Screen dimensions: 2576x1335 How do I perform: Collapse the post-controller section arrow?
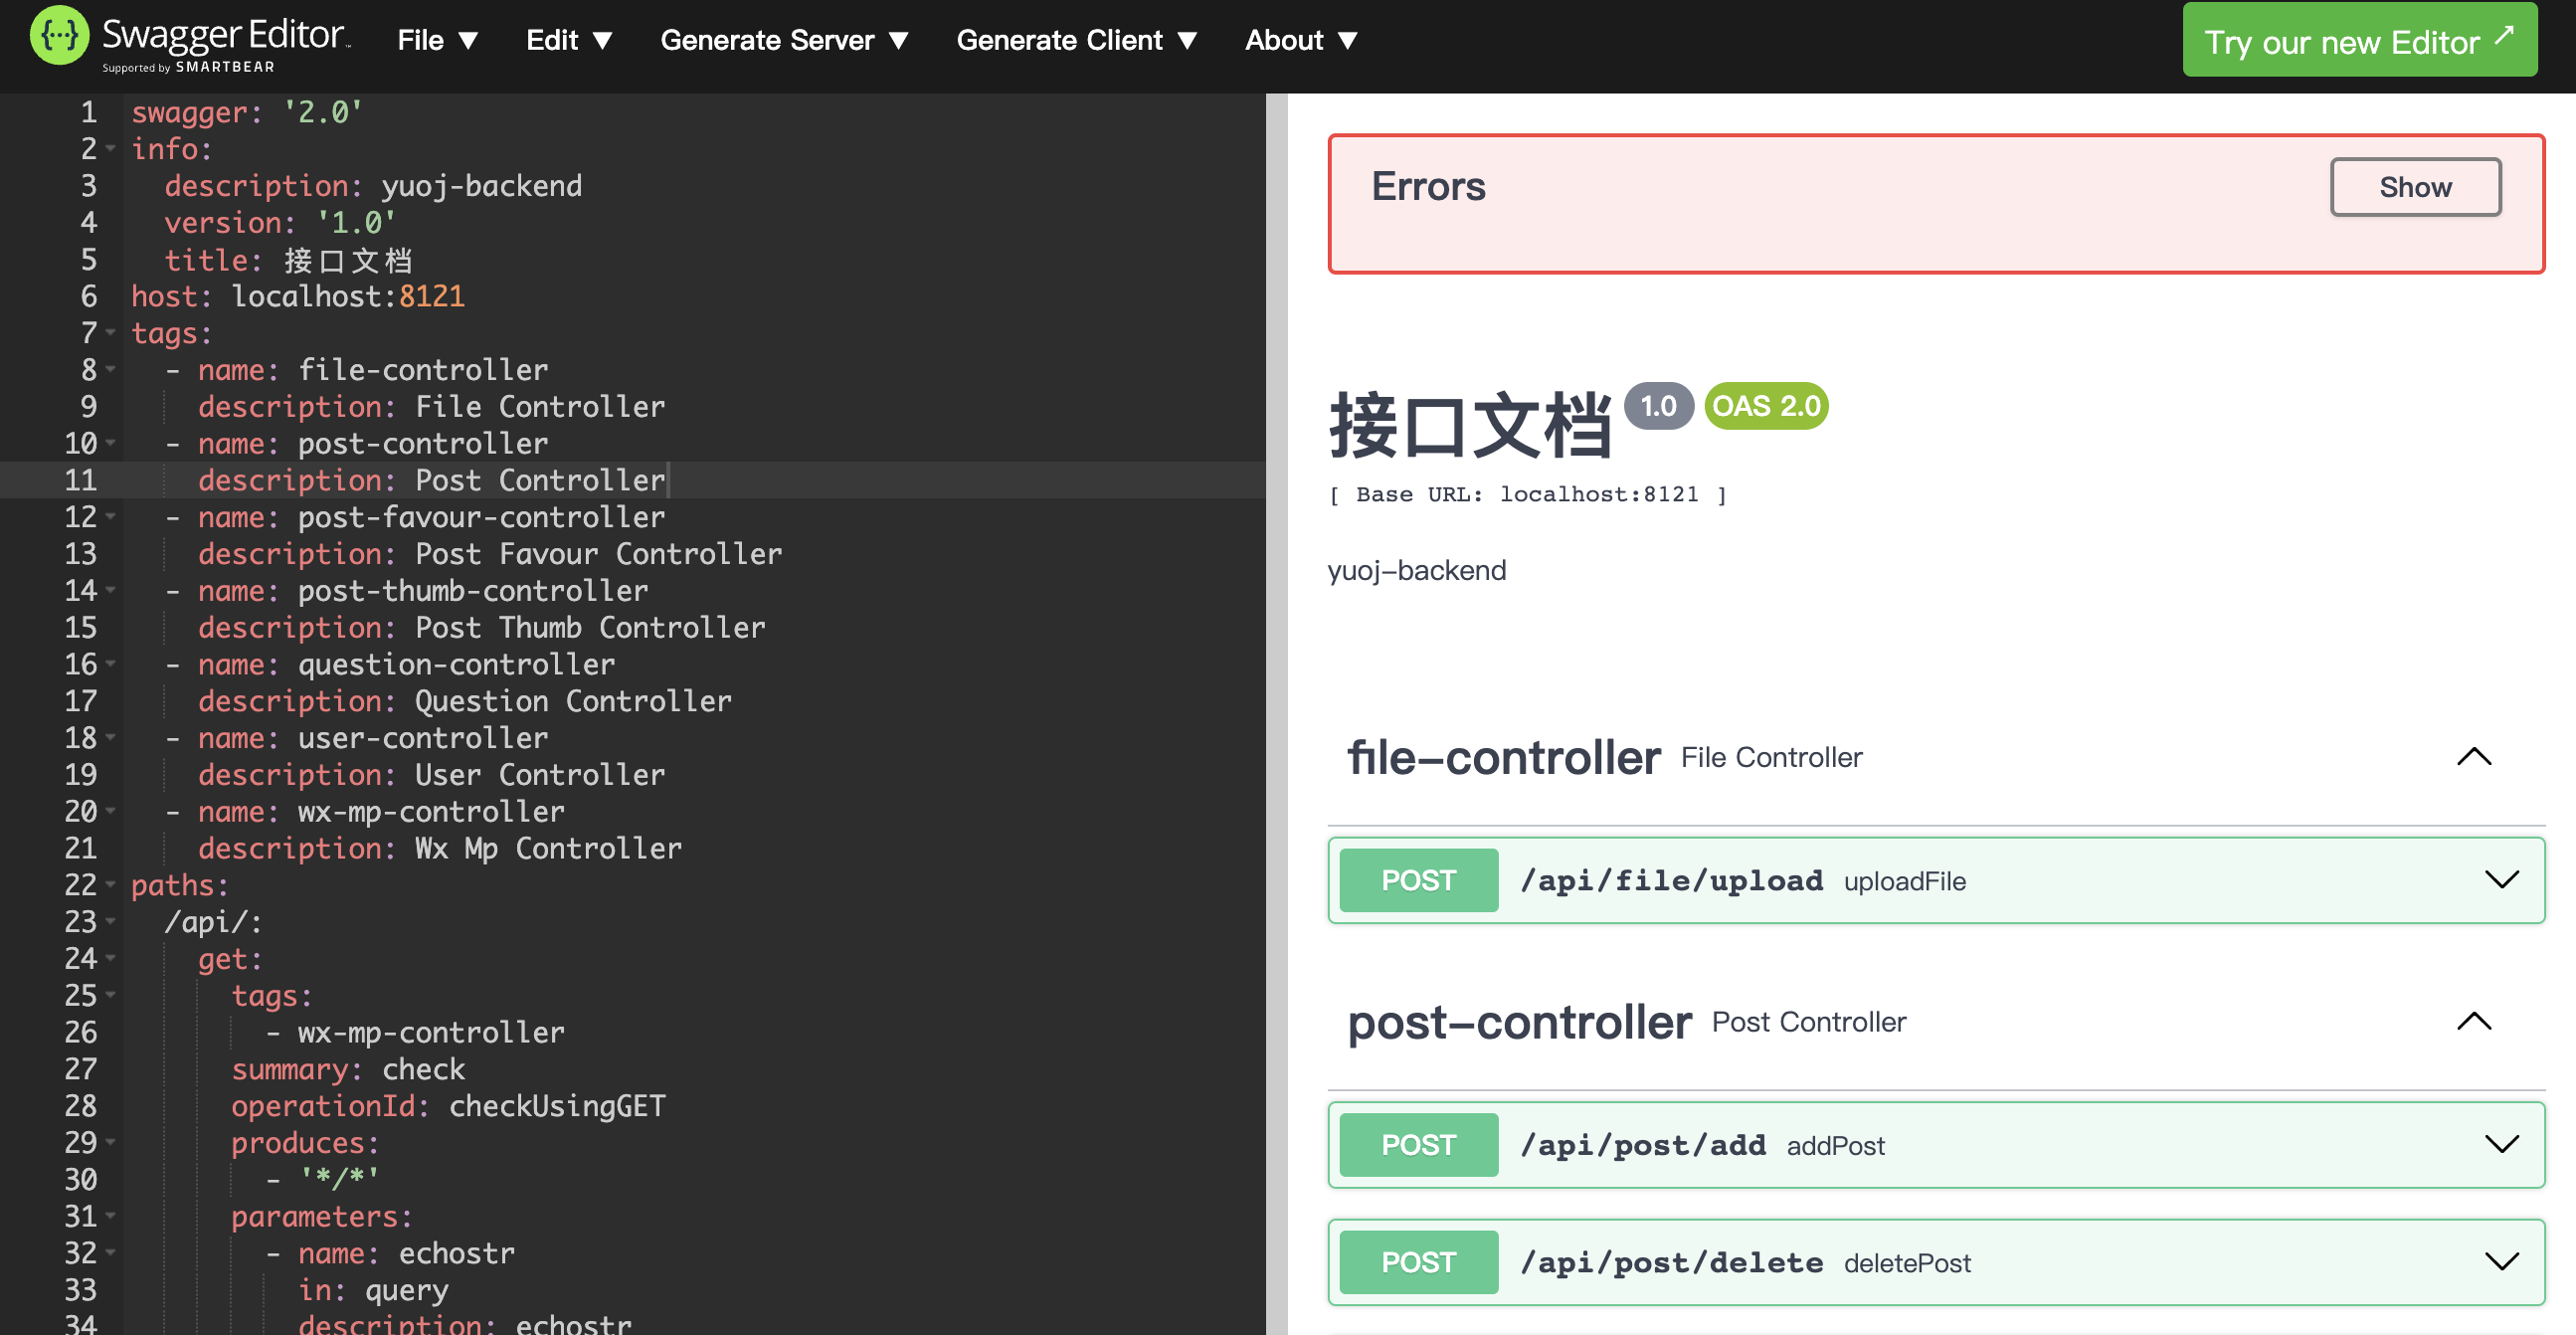(2473, 1021)
